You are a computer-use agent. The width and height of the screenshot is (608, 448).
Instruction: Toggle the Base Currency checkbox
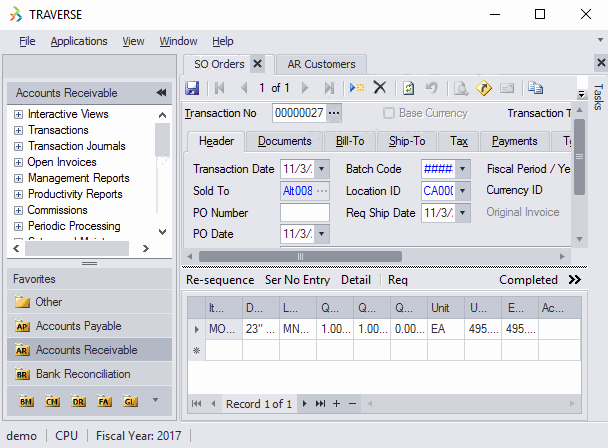click(x=389, y=113)
